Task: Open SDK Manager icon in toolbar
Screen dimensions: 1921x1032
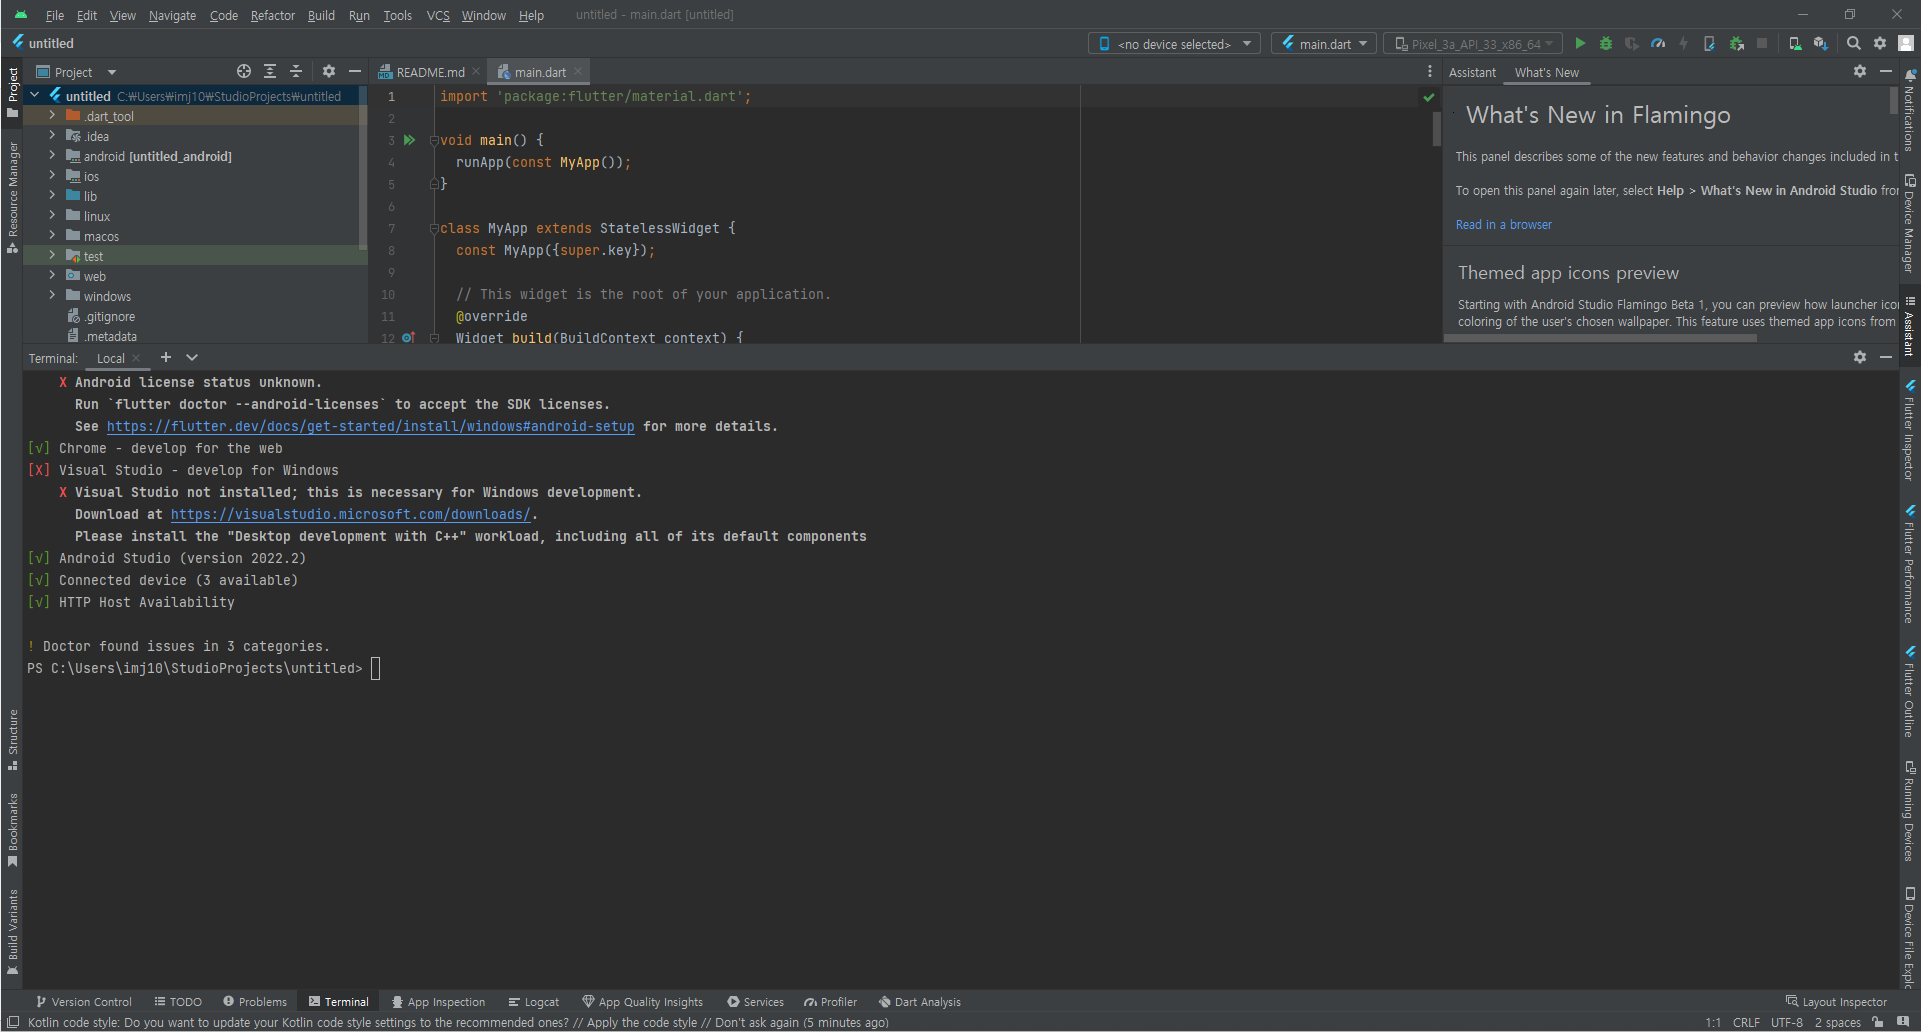Action: [1821, 43]
